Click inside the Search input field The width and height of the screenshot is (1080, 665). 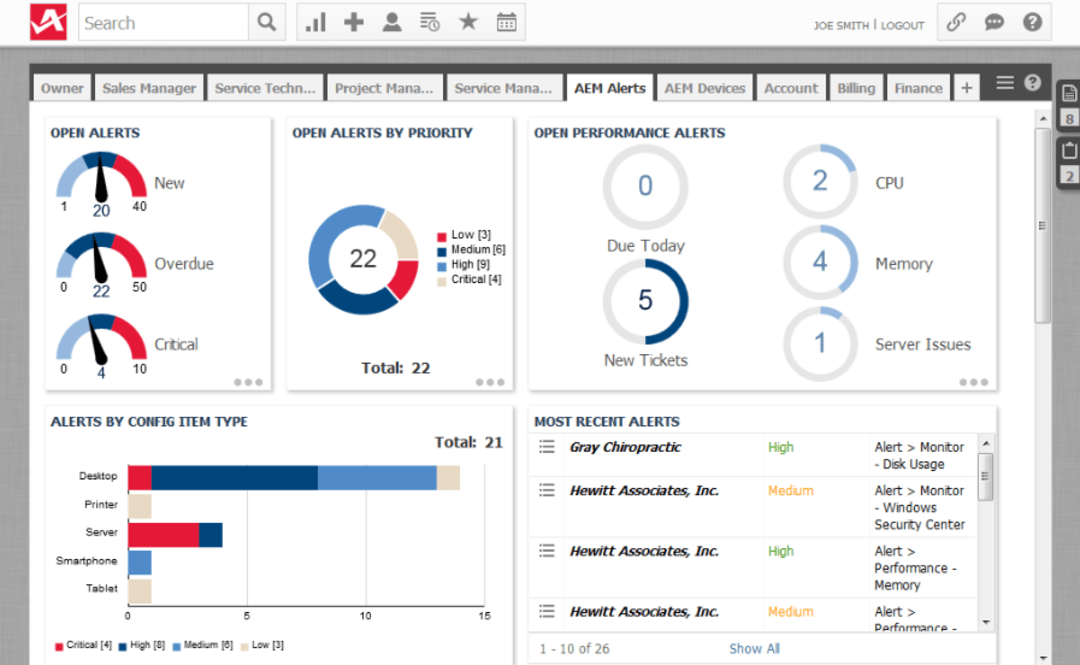(x=160, y=21)
